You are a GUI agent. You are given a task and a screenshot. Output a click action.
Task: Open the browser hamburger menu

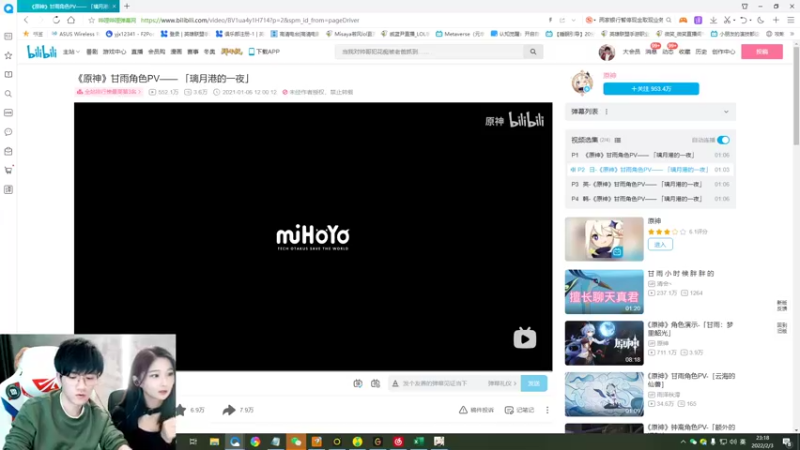click(x=790, y=20)
